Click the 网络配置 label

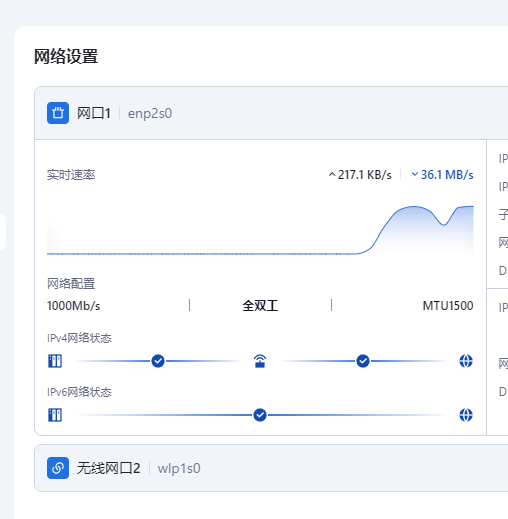coord(71,284)
